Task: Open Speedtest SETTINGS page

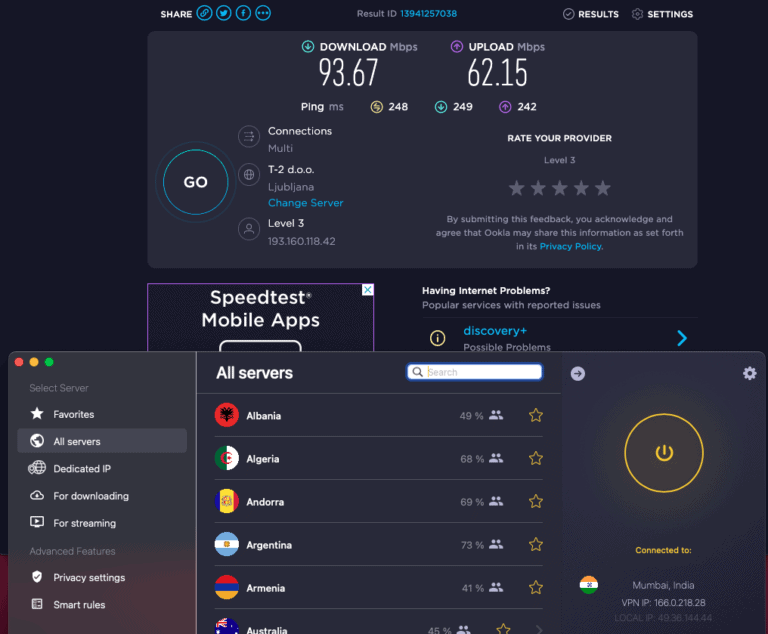Action: 662,14
